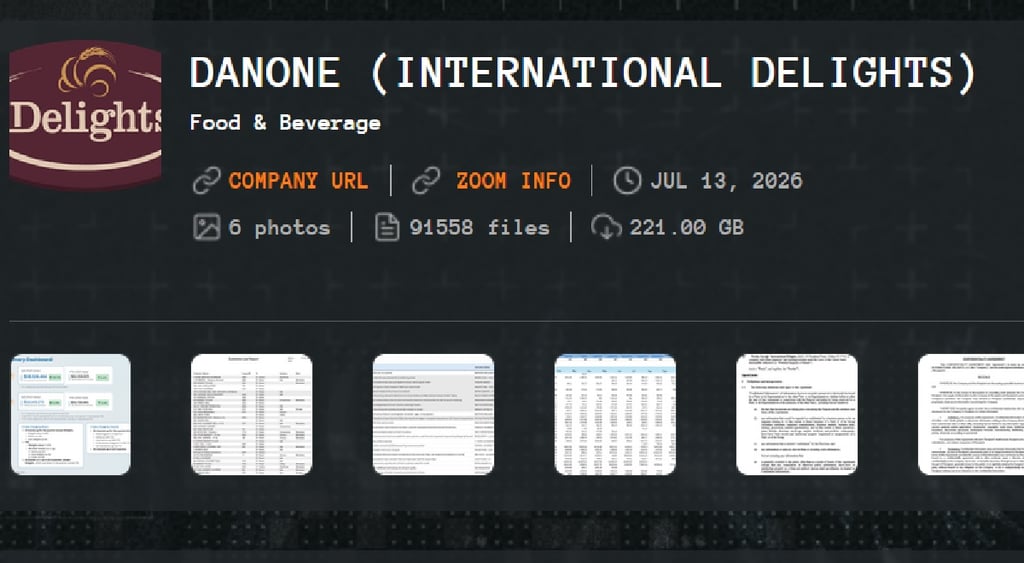The image size is (1024, 563).
Task: Open the fifth thumbnail, the agreement text page
Action: 796,414
